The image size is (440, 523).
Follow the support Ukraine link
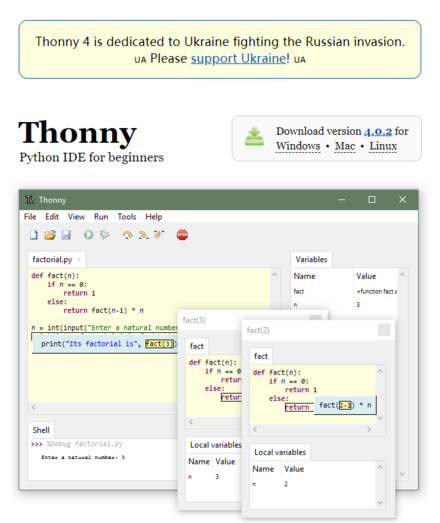(239, 58)
